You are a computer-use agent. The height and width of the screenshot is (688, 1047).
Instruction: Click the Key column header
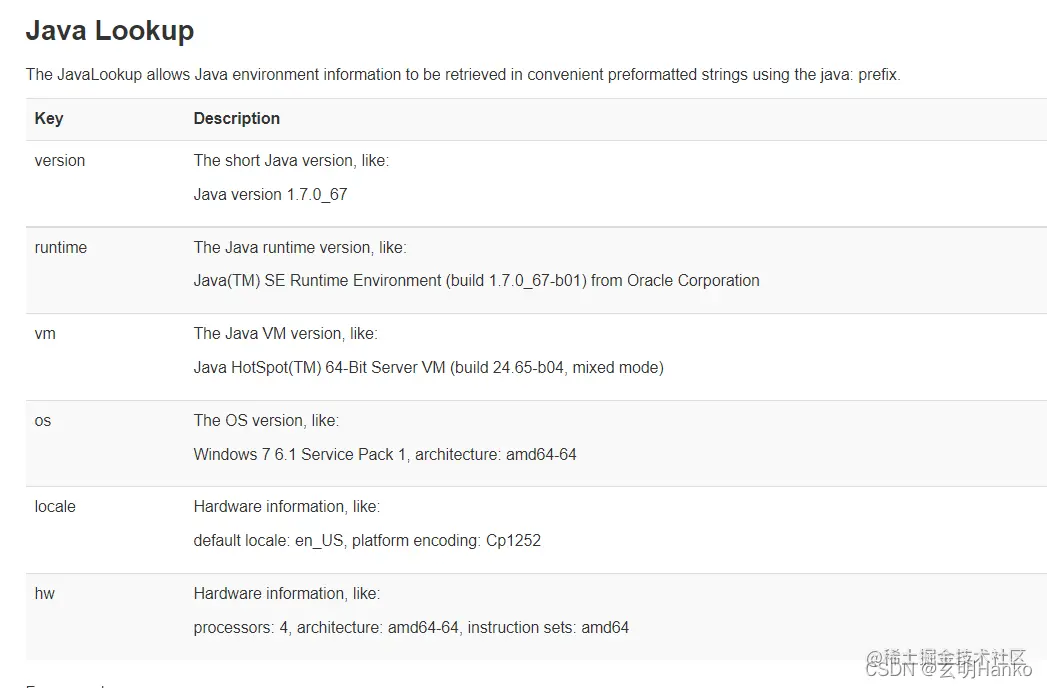49,118
